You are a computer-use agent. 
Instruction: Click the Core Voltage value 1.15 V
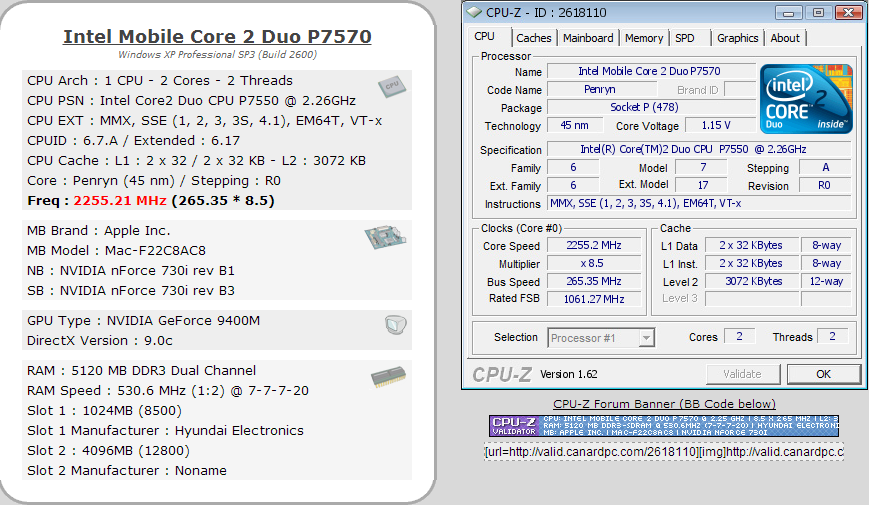pyautogui.click(x=719, y=125)
